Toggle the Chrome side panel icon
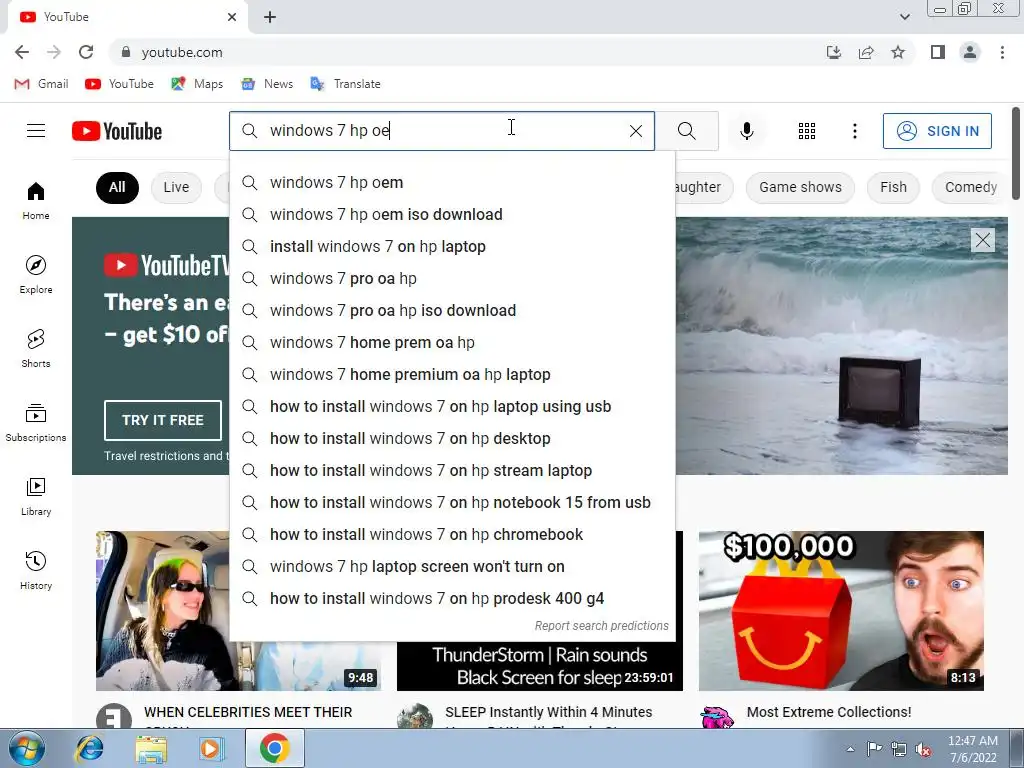 (x=938, y=52)
